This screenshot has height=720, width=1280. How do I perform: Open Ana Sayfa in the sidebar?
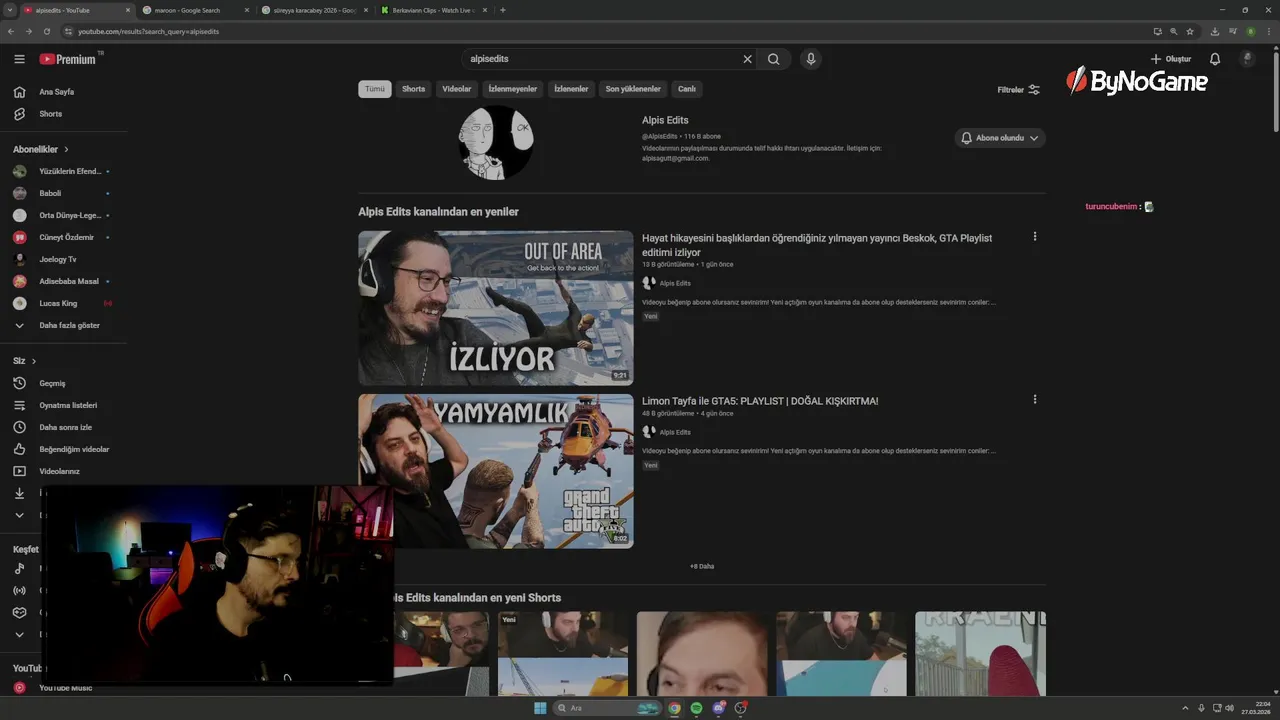pyautogui.click(x=56, y=92)
